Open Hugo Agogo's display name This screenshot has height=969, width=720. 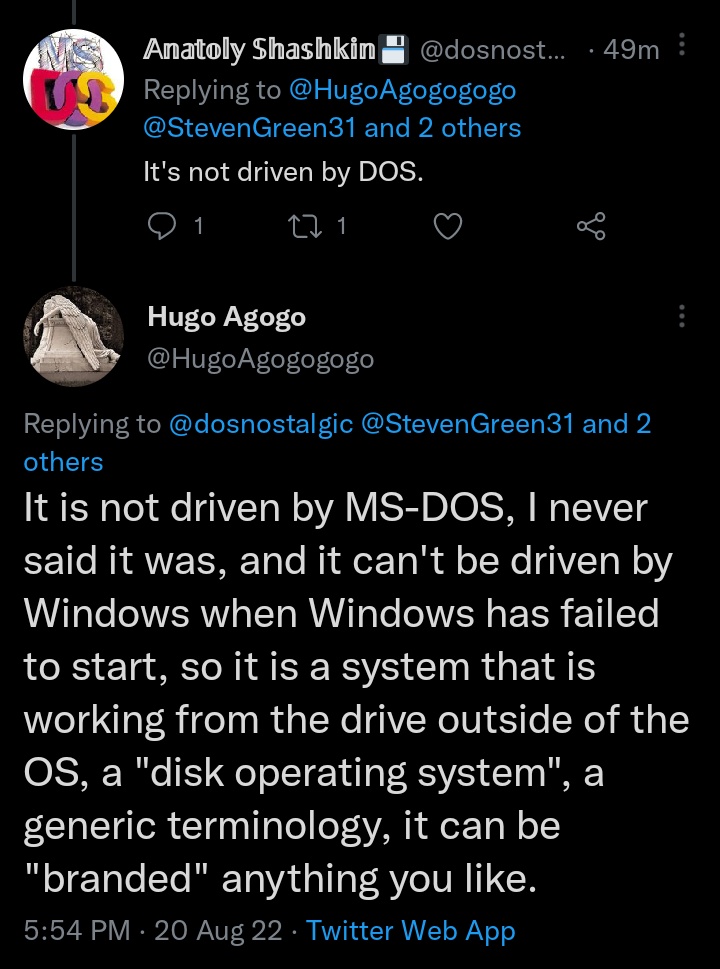click(x=227, y=317)
